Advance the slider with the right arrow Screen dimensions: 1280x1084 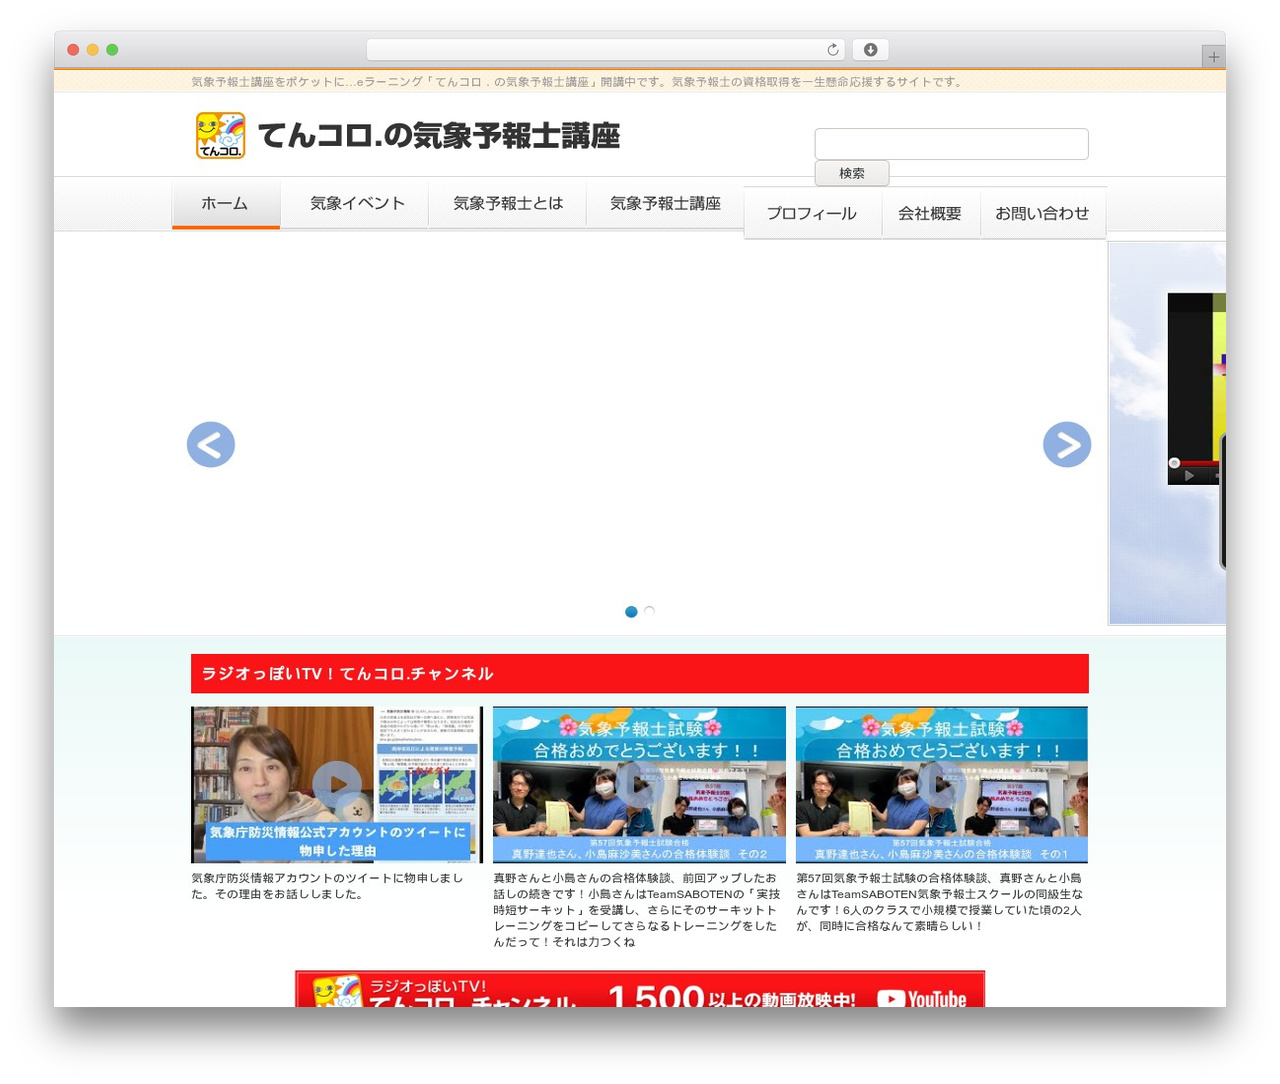[1067, 444]
